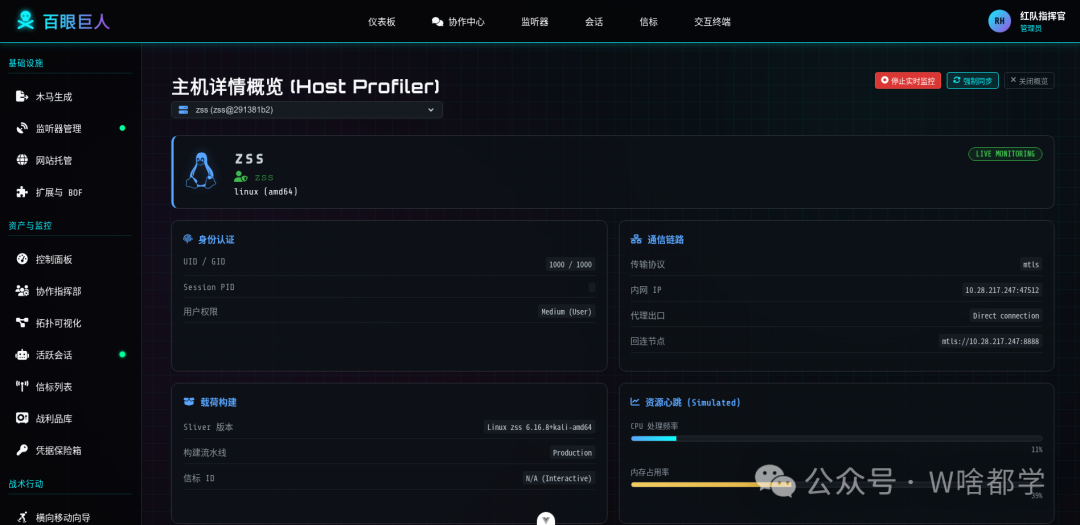The image size is (1080, 525).
Task: Click the 协作指挥部 users icon
Action: (22, 291)
